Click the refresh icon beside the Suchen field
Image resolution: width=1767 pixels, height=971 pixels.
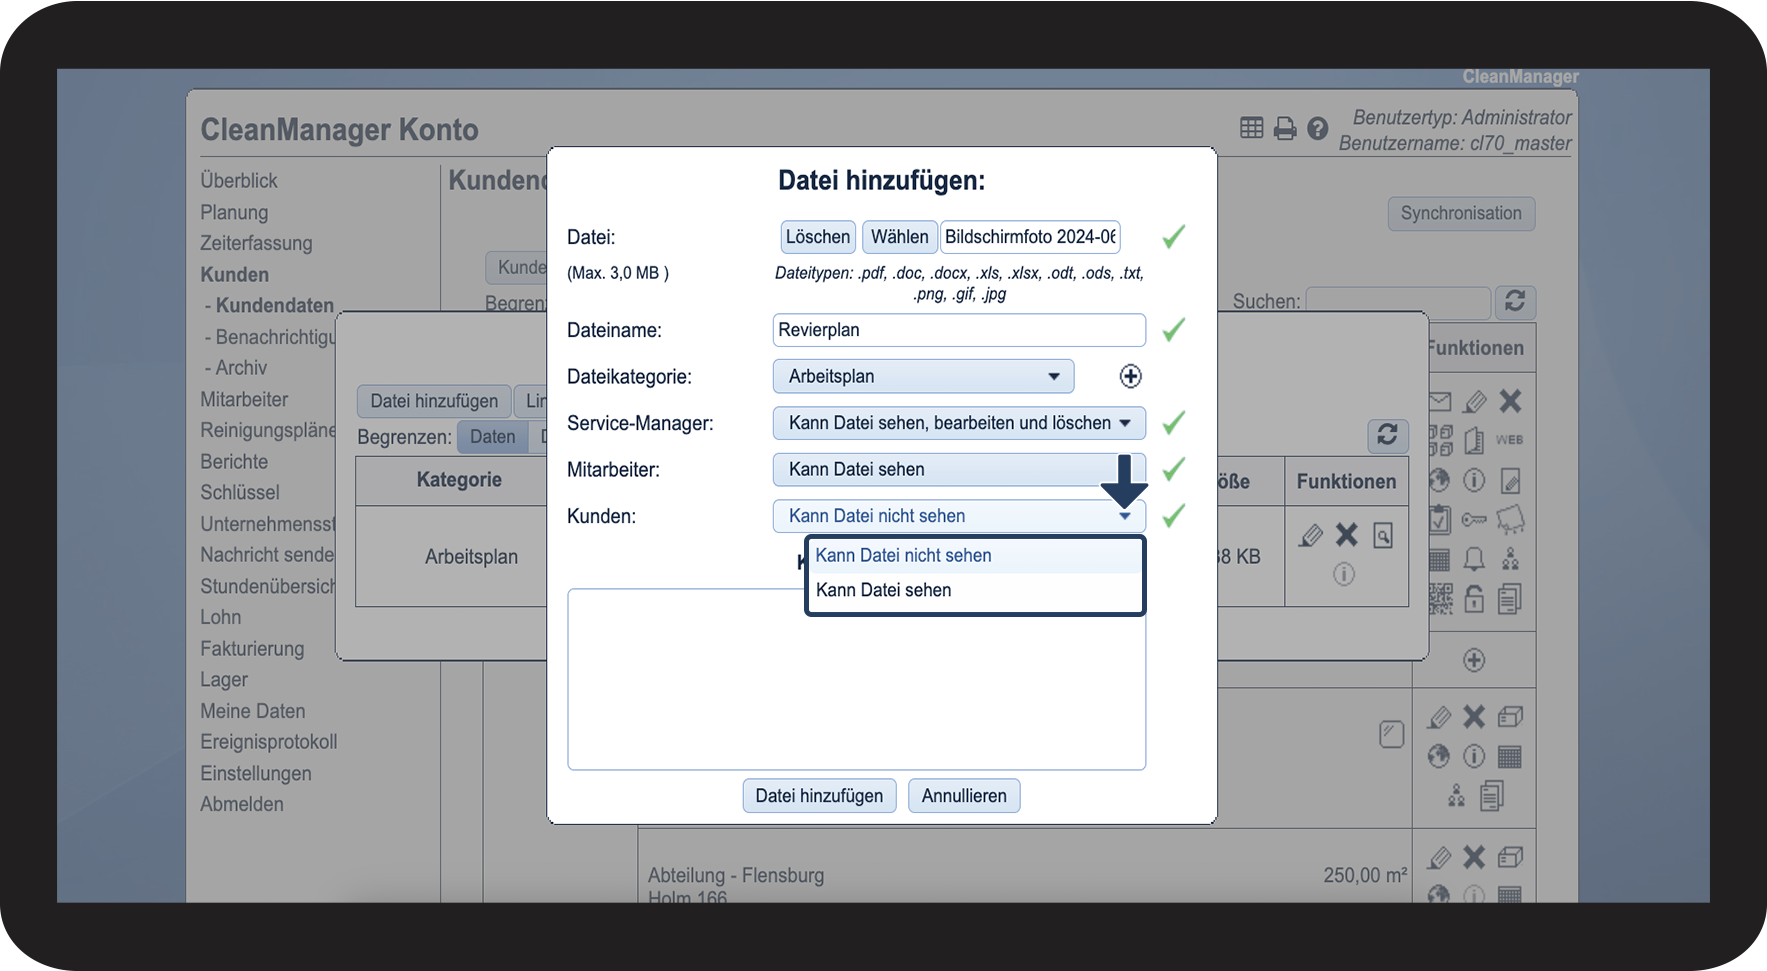1514,301
